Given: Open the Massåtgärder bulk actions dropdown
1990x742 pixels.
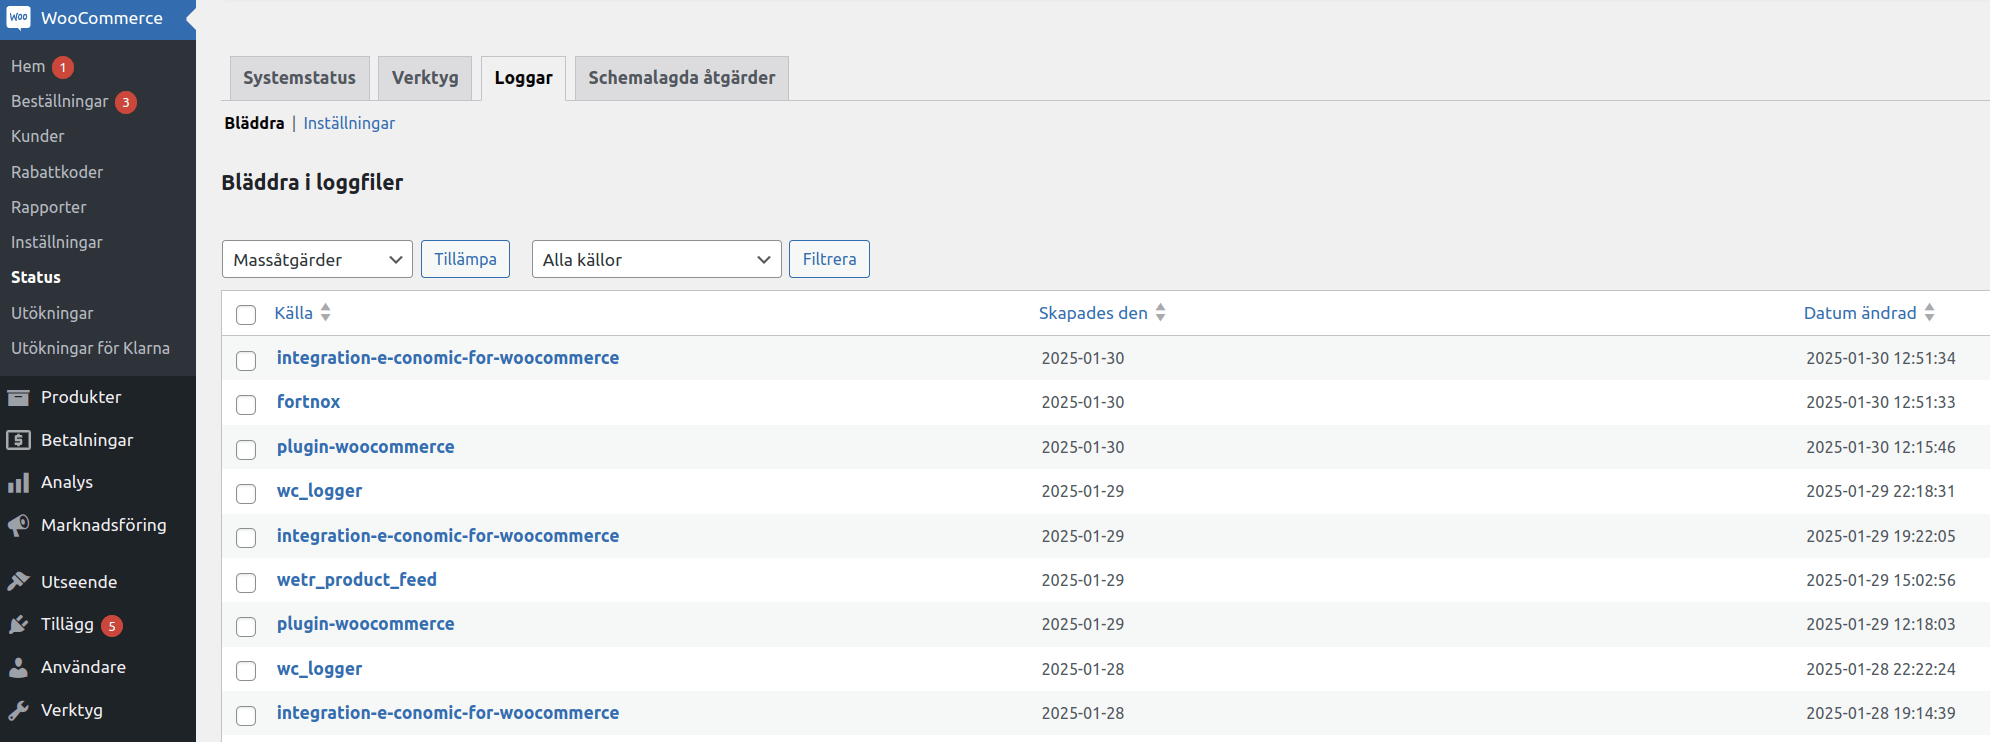Looking at the screenshot, I should pos(317,260).
